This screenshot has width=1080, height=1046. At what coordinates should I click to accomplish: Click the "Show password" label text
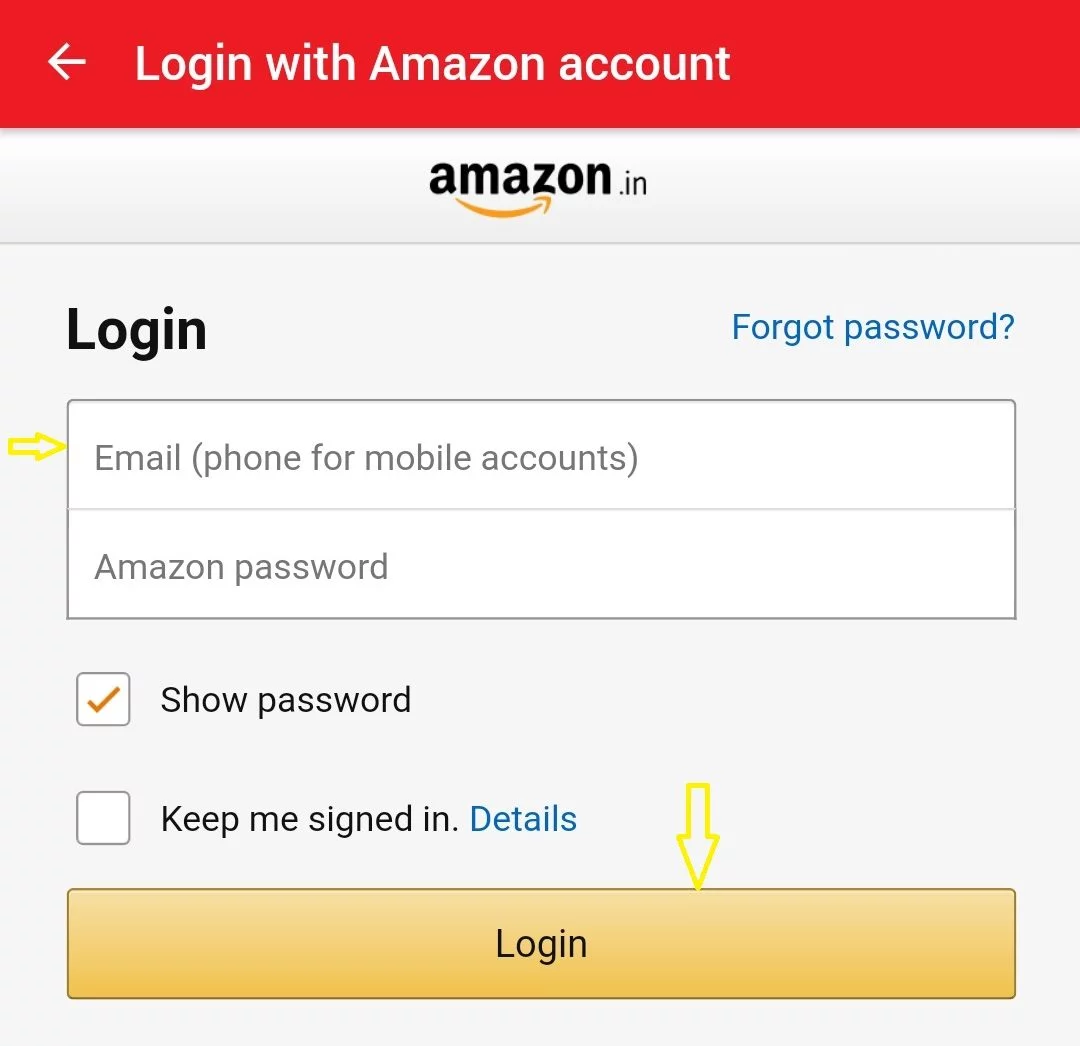tap(286, 700)
